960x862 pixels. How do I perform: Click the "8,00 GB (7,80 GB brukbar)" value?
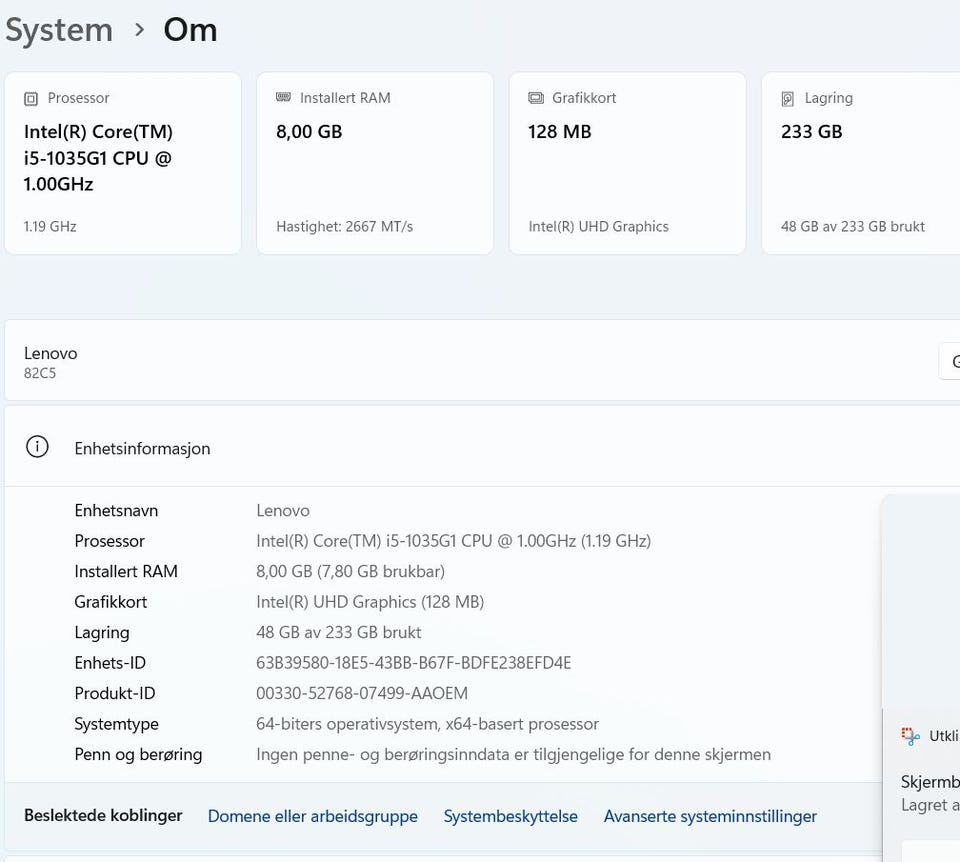(351, 572)
